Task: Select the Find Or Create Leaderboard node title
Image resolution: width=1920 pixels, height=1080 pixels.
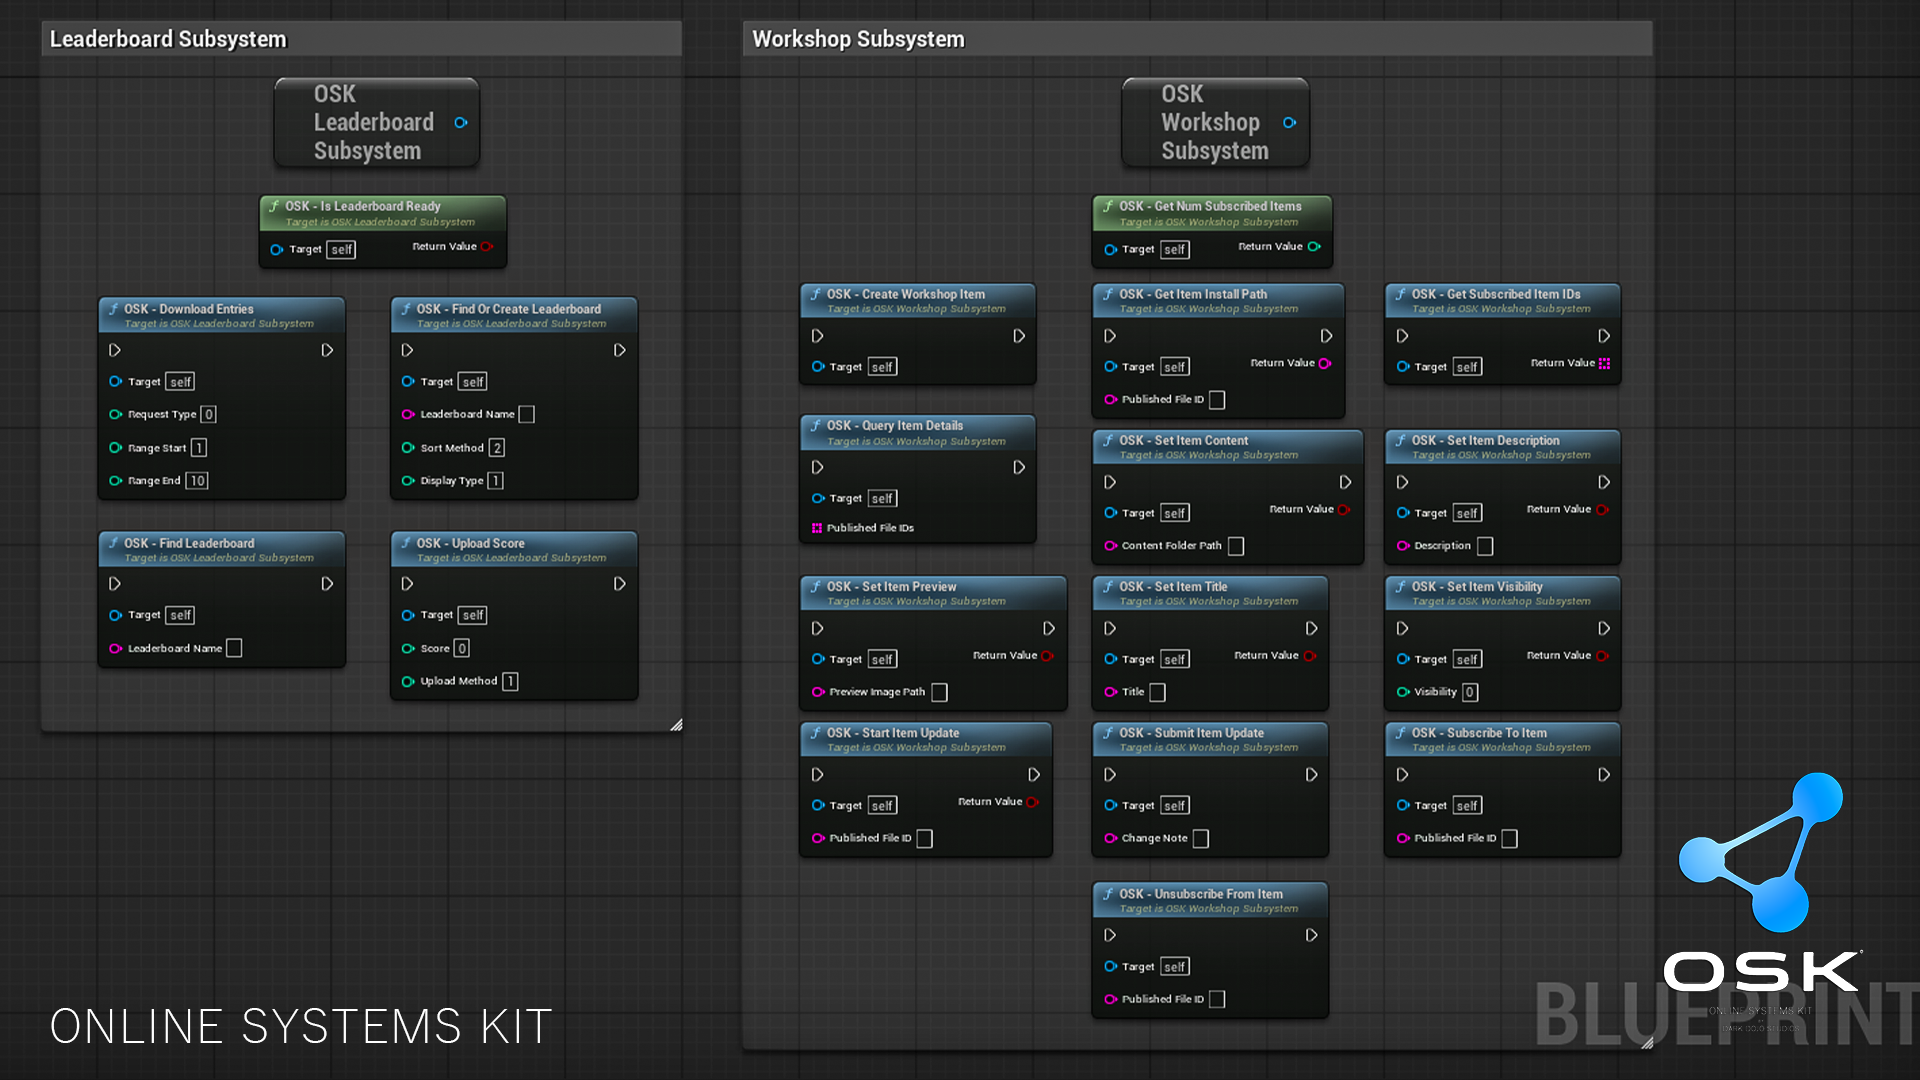Action: pos(508,309)
